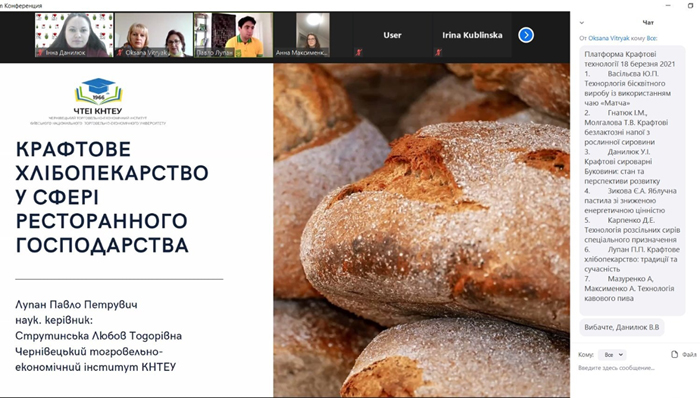
Task: Restore the conference window size
Action: tap(691, 5)
